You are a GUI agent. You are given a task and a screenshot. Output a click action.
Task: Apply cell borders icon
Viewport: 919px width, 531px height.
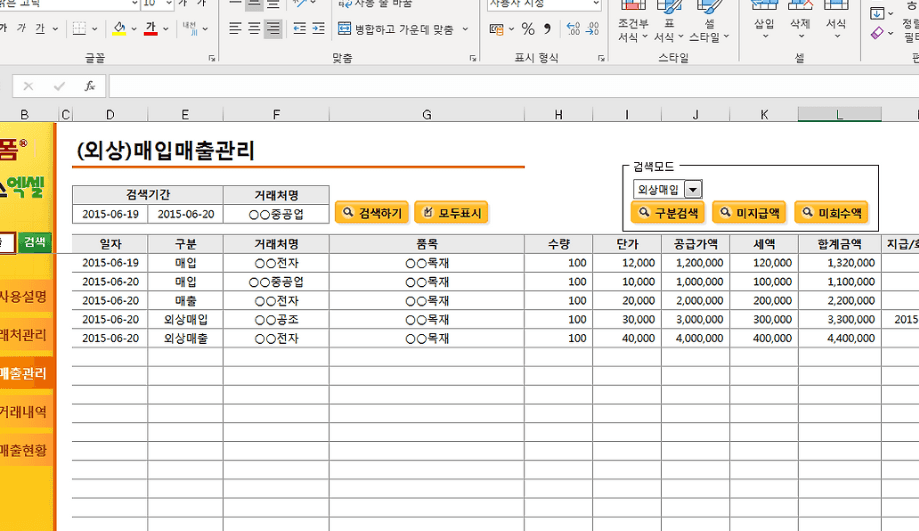(x=79, y=28)
